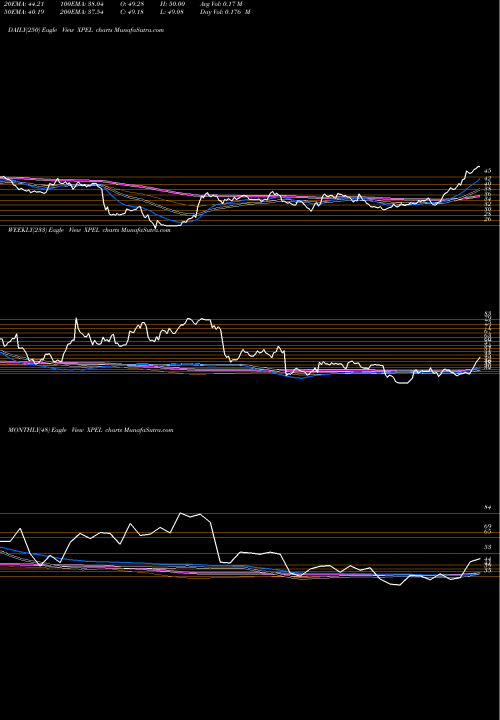Viewport: 500px width, 720px height.
Task: Click the MONTHLY(48) Eagle View chart title
Action: pyautogui.click(x=90, y=430)
